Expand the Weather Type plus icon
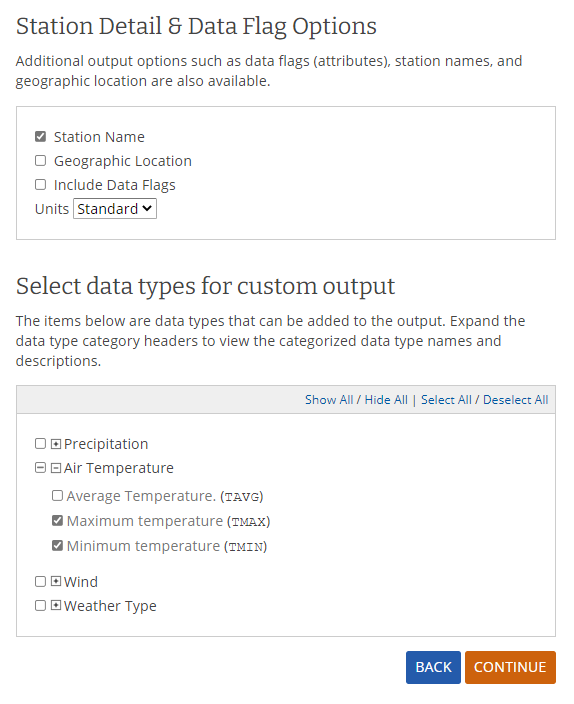The image size is (574, 704). point(56,606)
